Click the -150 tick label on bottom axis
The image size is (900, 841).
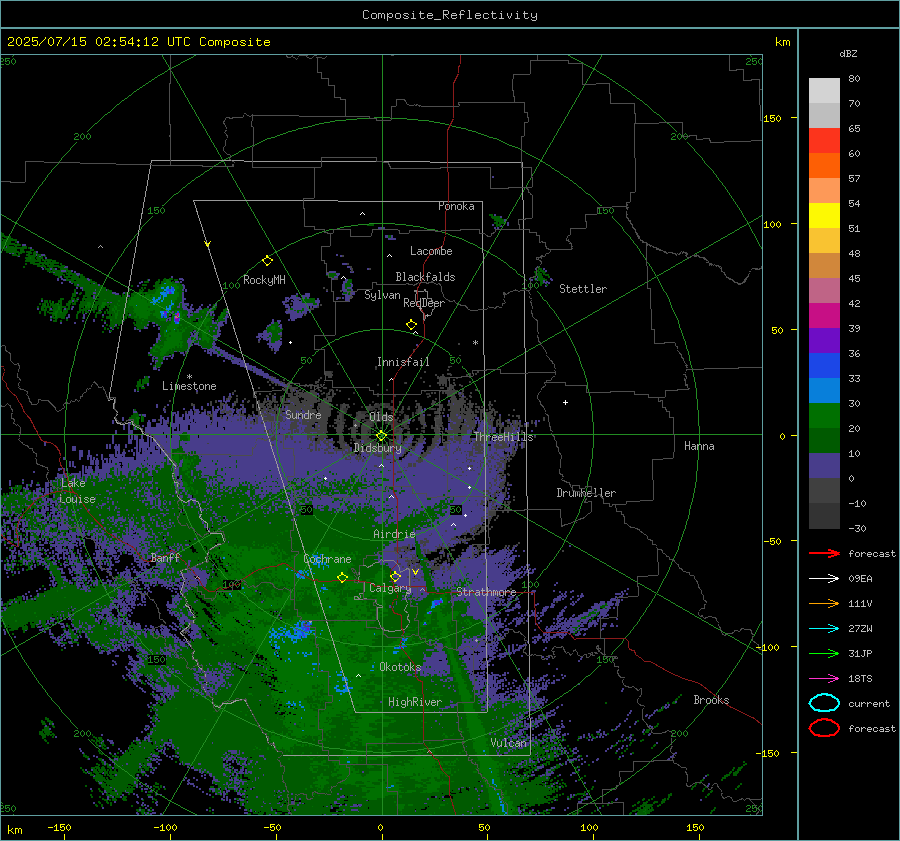[59, 828]
